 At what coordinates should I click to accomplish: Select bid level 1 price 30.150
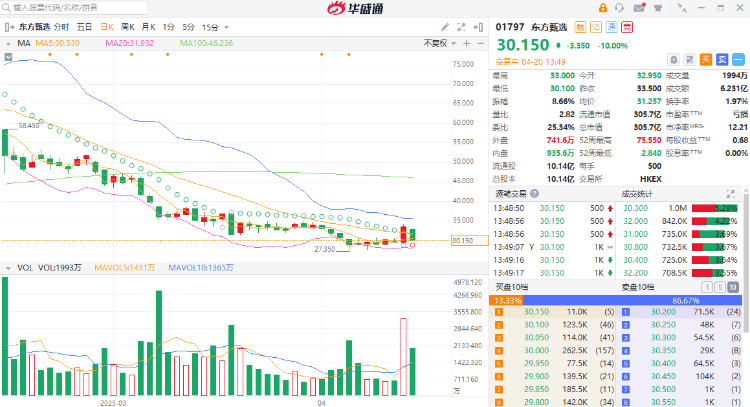point(537,312)
